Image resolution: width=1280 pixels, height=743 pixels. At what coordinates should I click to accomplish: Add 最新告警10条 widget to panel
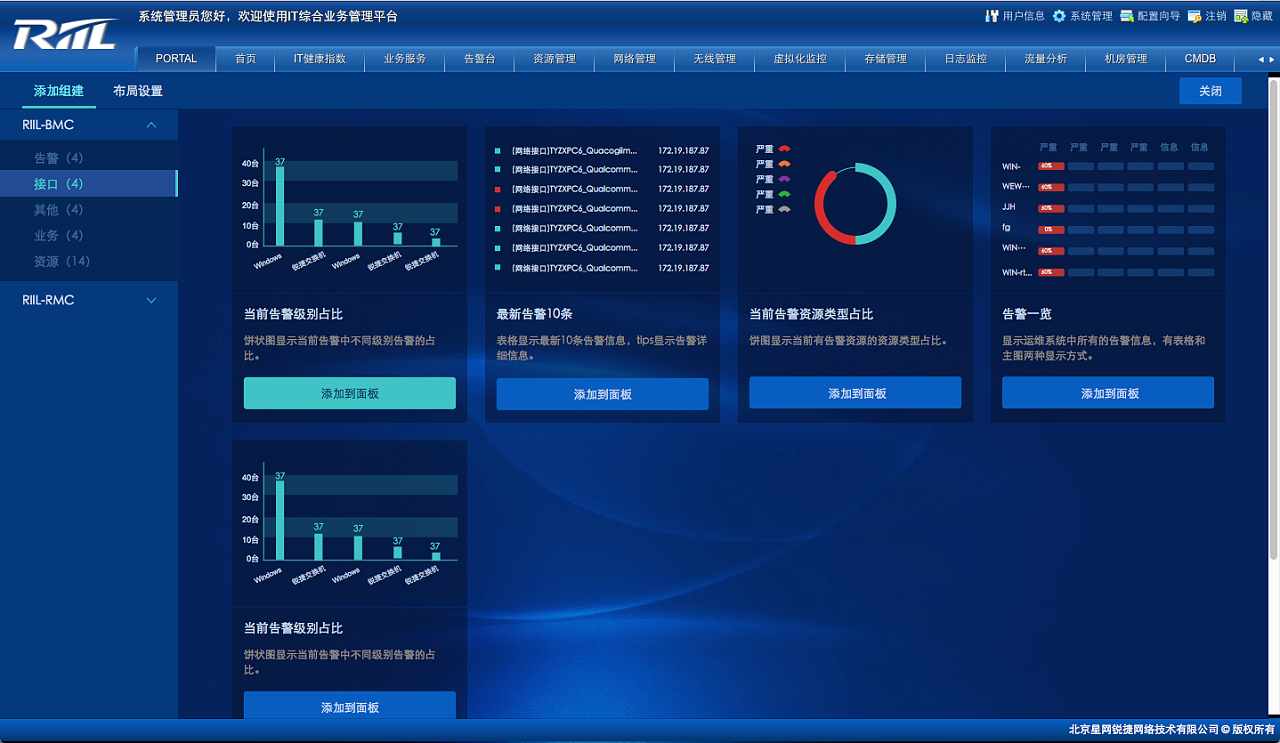click(603, 394)
